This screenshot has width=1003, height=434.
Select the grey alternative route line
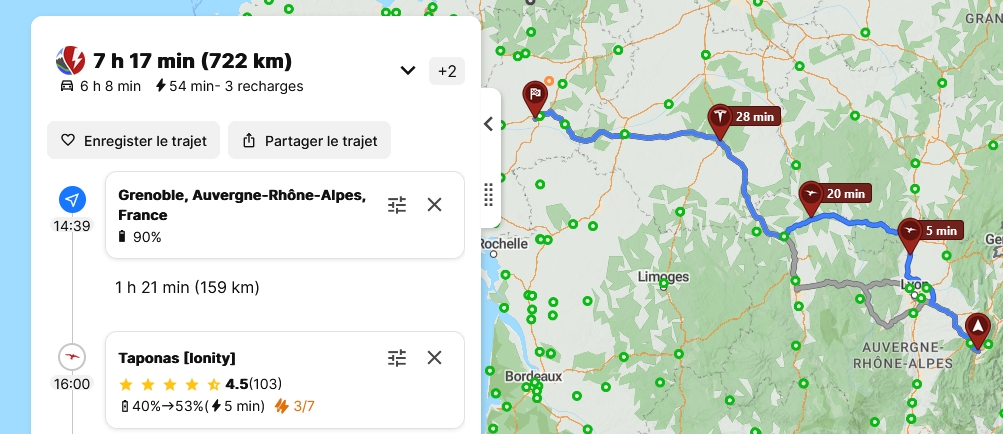pos(832,287)
